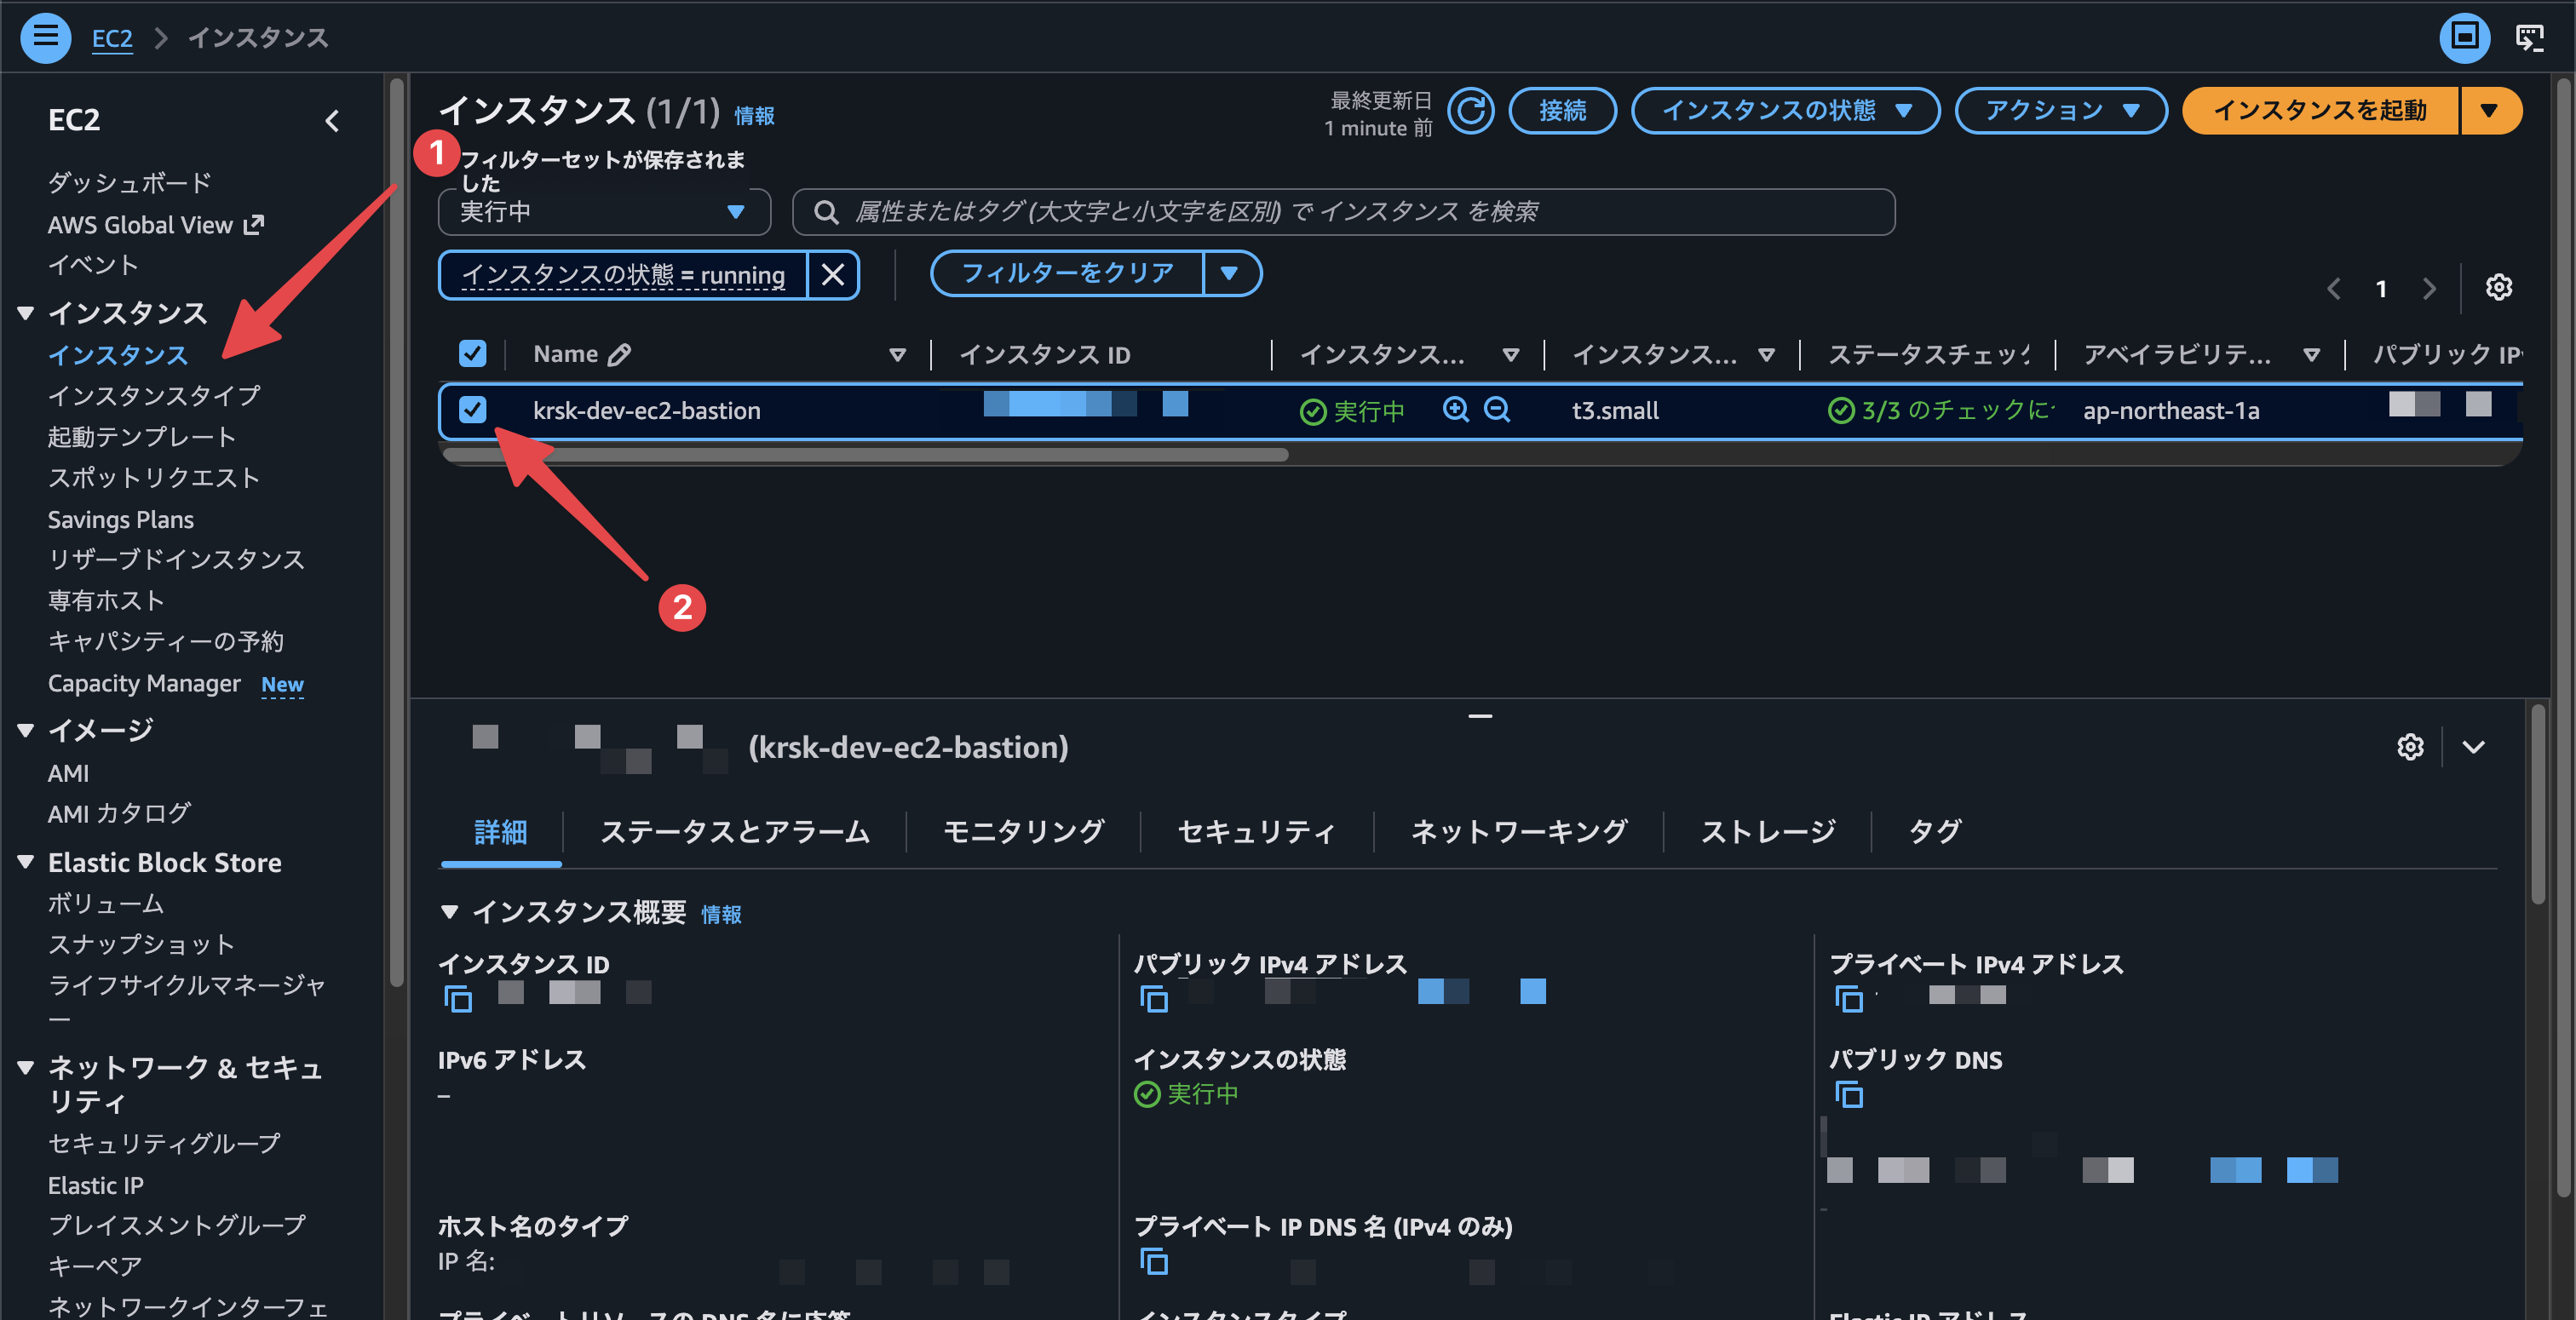The width and height of the screenshot is (2576, 1320).
Task: Open the EC2 breadcrumb link
Action: (112, 38)
